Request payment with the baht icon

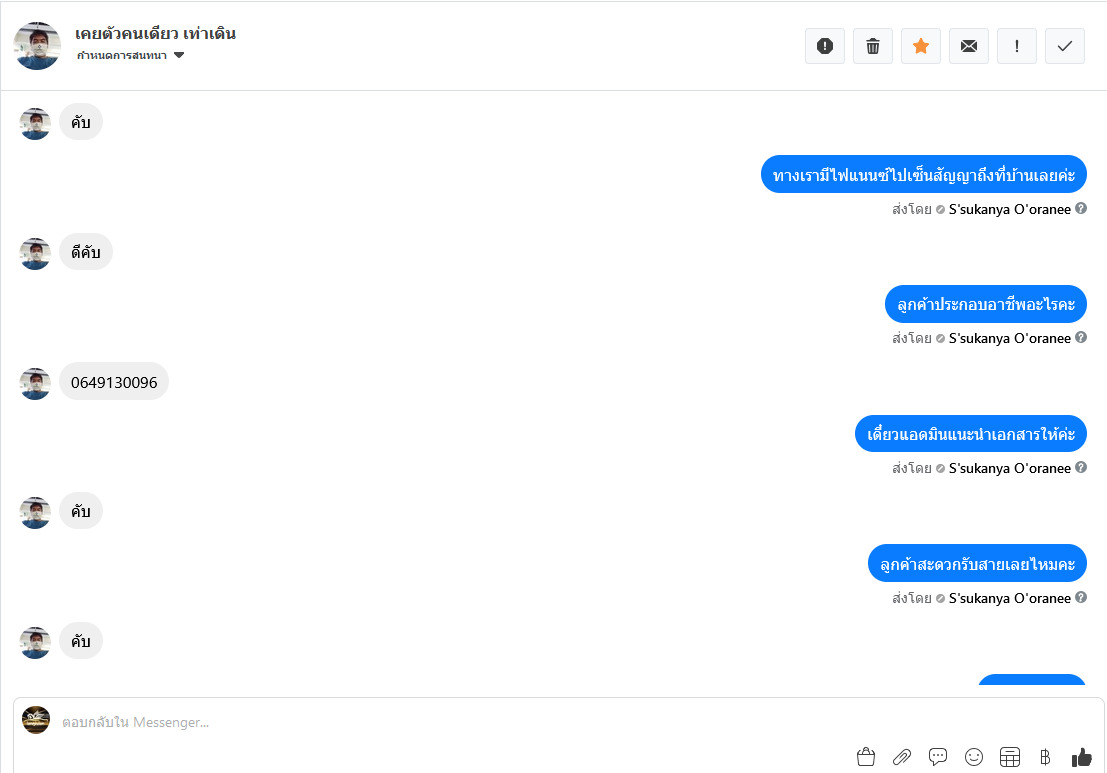tap(1046, 757)
